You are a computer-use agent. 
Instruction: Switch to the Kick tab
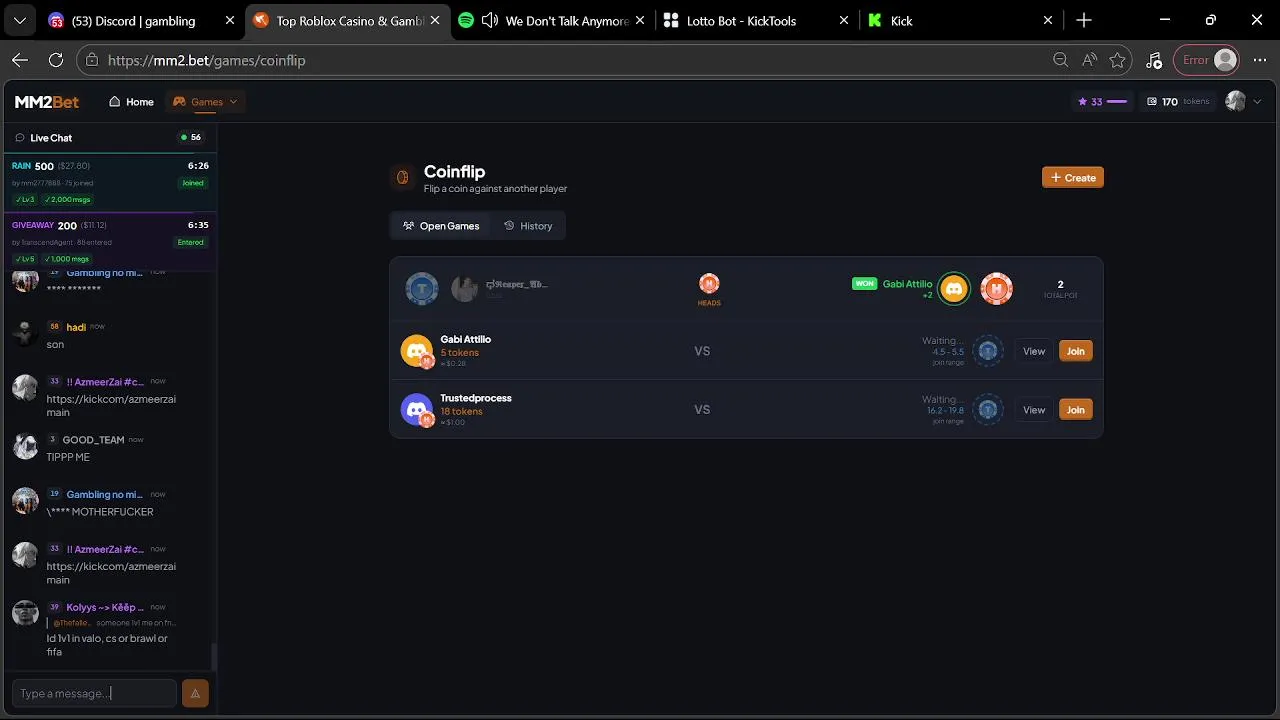[x=961, y=20]
